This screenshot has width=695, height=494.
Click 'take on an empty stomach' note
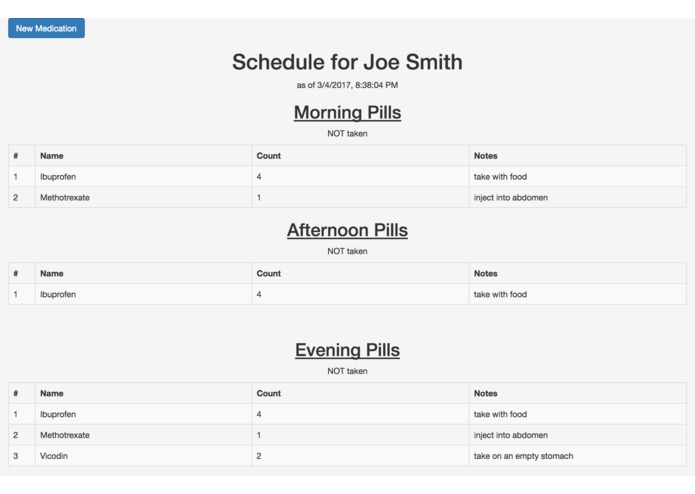click(523, 456)
